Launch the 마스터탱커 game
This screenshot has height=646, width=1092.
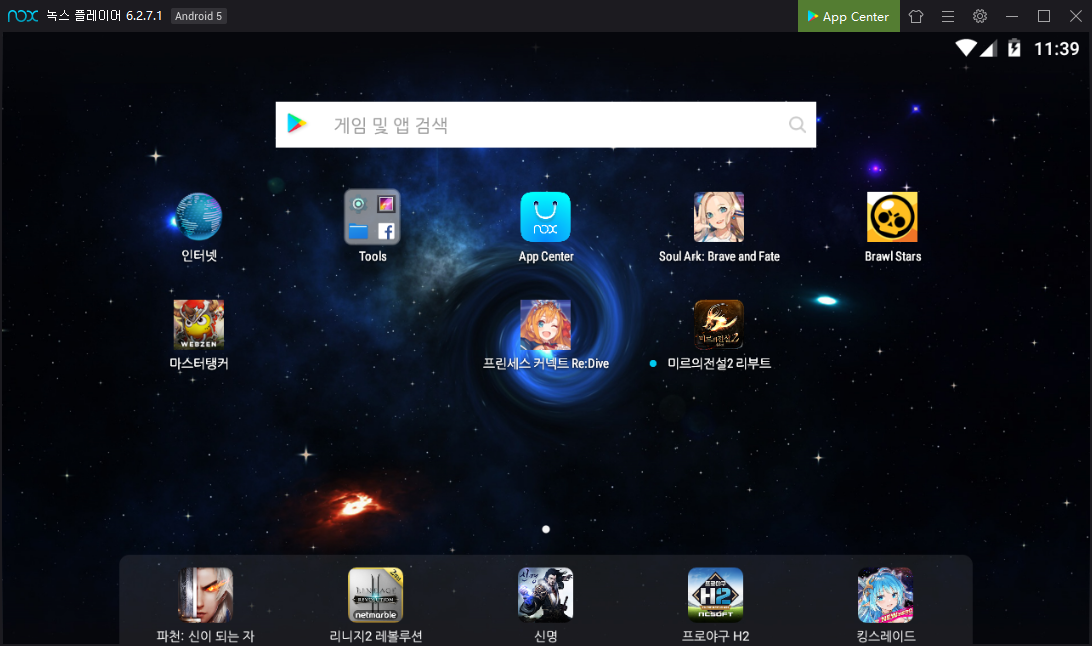coord(199,324)
